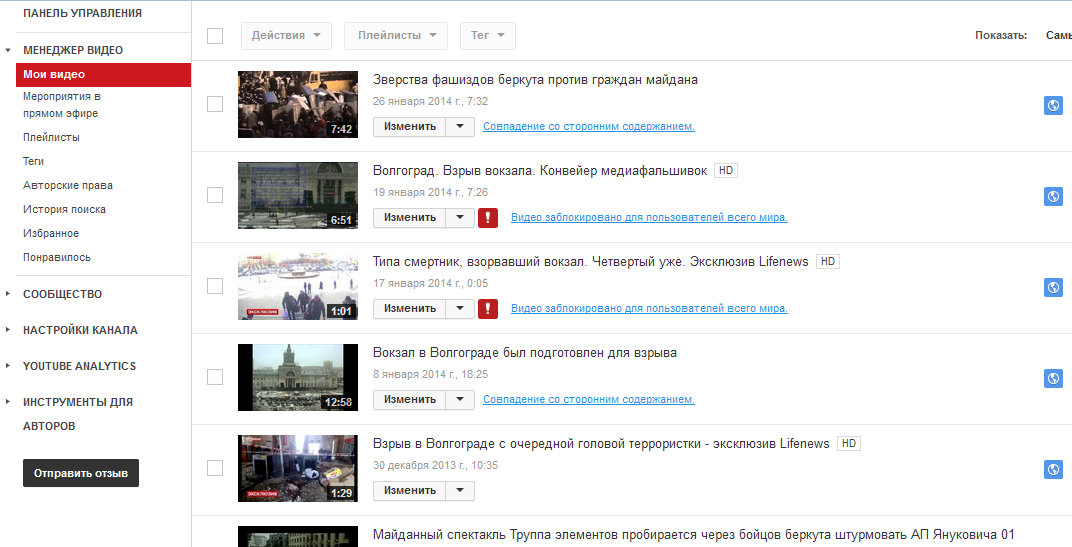Screen dimensions: 1072x547
Task: Expand the YOUTUBE ANALYTICS section
Action: pos(8,366)
